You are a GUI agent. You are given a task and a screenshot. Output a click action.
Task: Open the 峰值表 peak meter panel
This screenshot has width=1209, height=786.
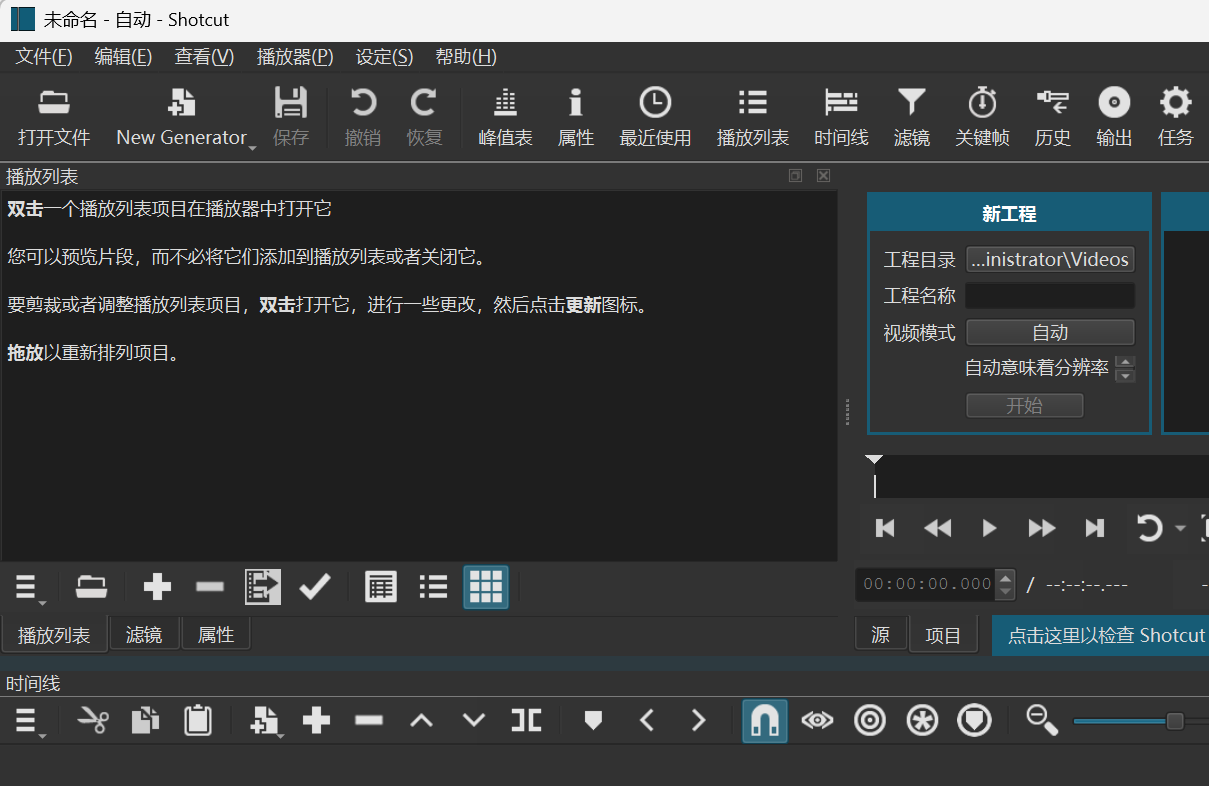505,115
